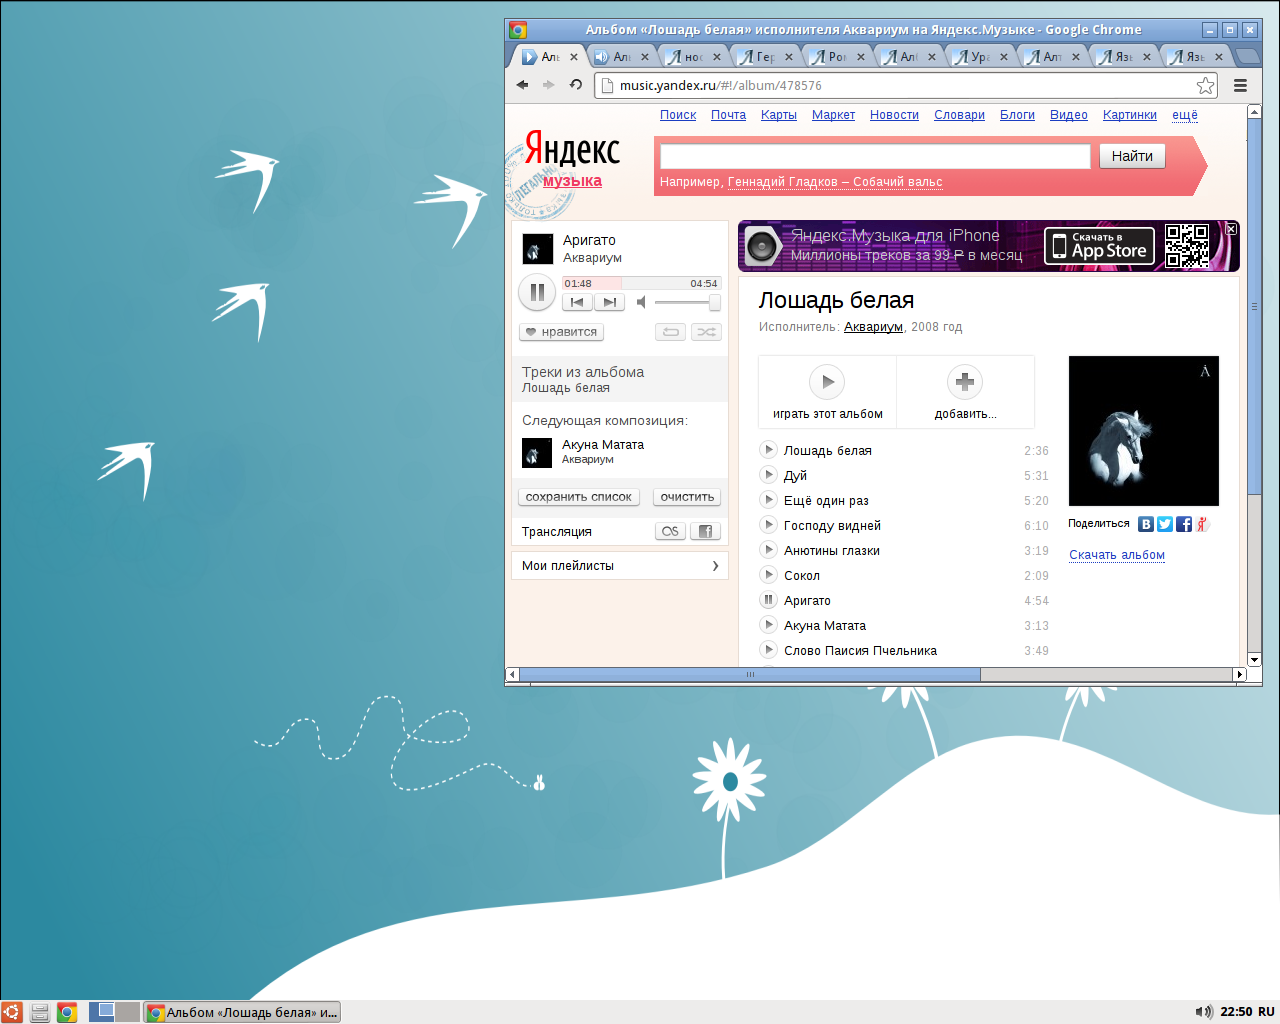This screenshot has height=1024, width=1280.
Task: Adjust the player volume slider
Action: 688,302
